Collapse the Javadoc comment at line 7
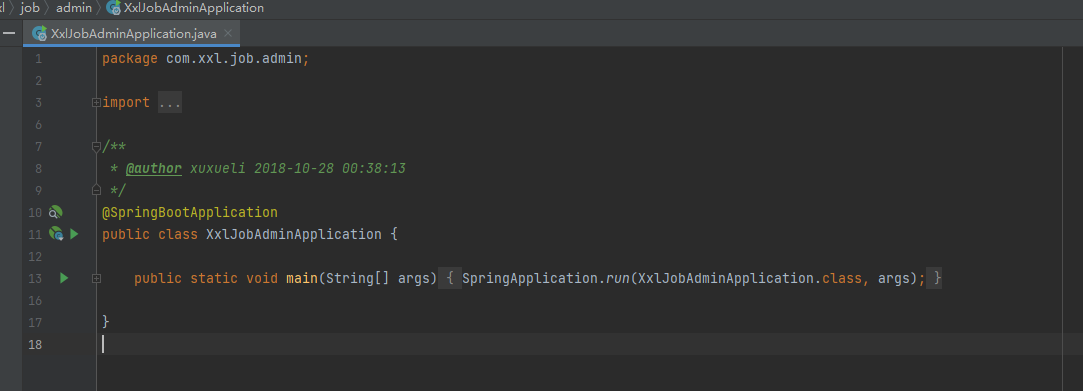Screen dimensions: 1083x391 point(96,146)
